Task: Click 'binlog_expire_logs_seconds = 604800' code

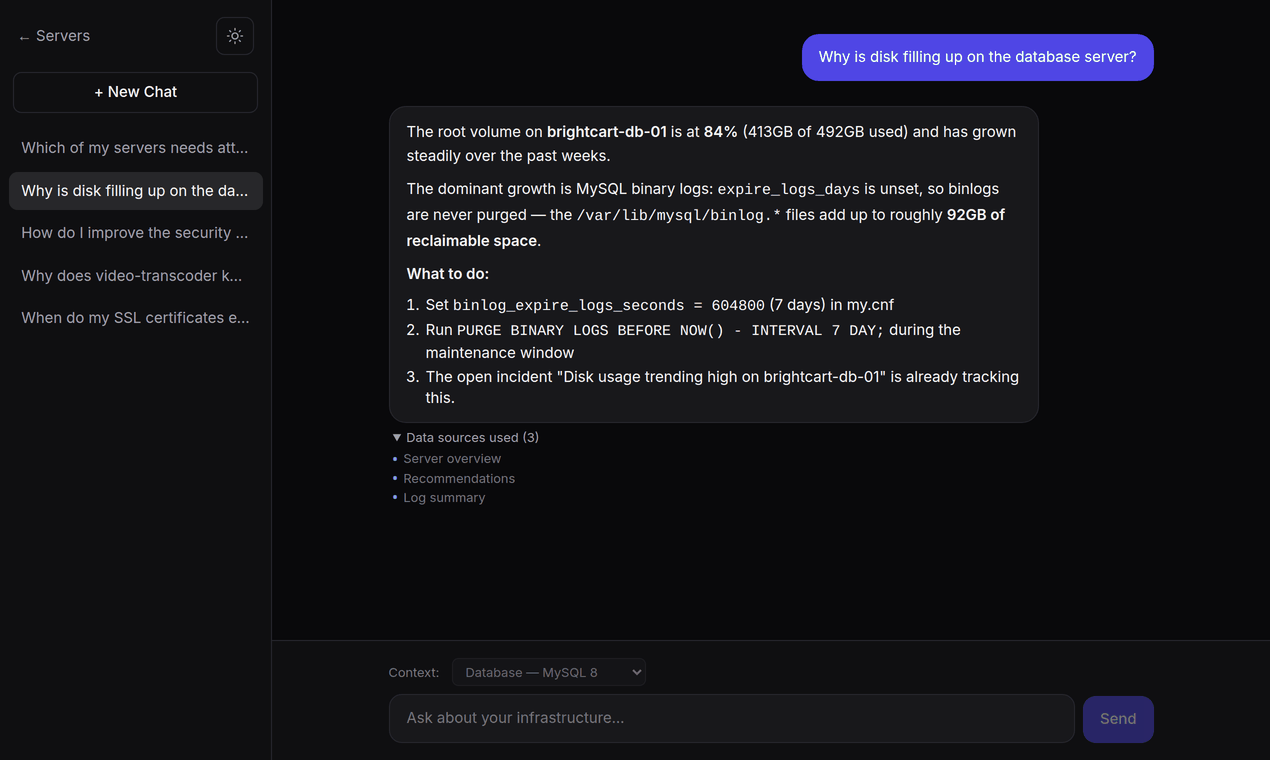Action: point(609,305)
